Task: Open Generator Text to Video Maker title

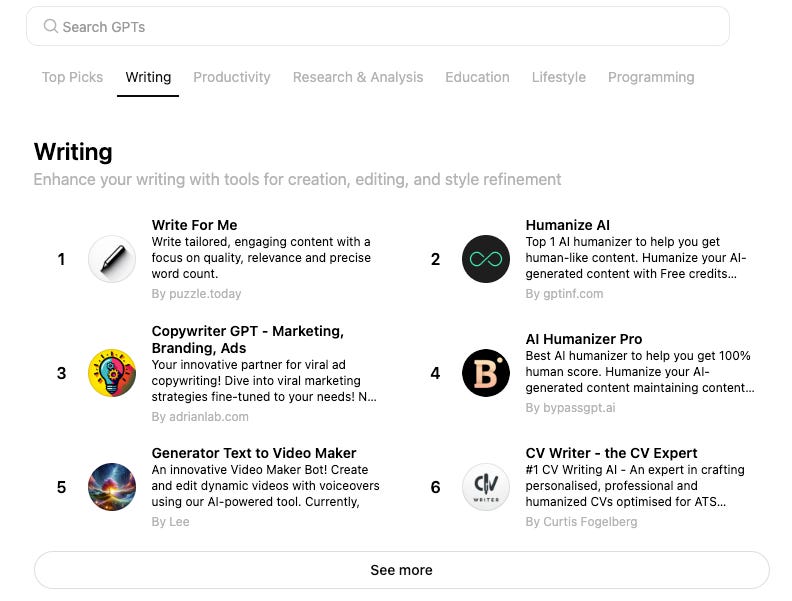Action: pos(254,453)
